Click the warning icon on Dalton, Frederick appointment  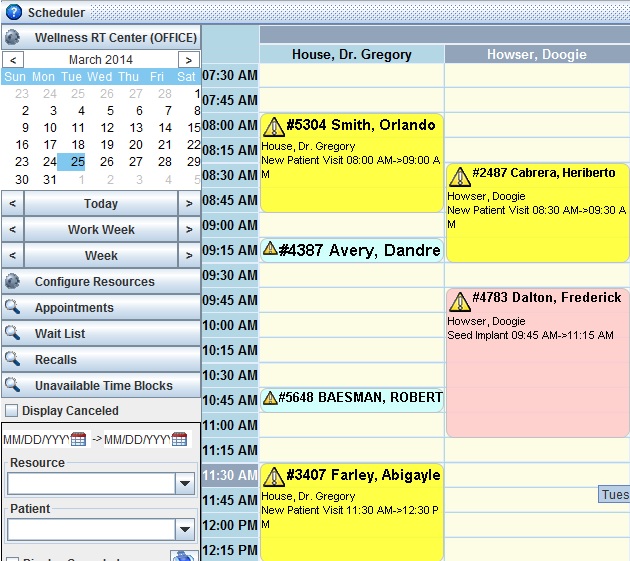point(459,301)
